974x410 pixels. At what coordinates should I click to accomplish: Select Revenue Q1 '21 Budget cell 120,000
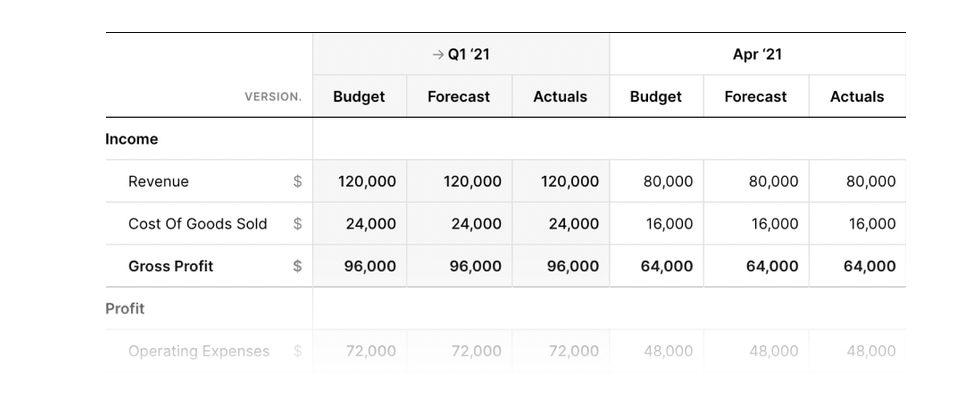[x=360, y=181]
